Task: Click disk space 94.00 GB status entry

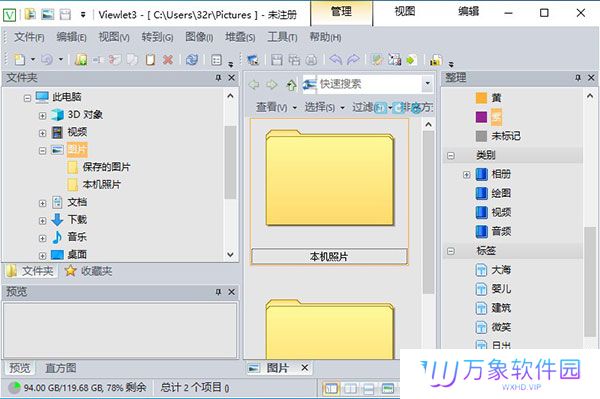Action: [x=78, y=388]
